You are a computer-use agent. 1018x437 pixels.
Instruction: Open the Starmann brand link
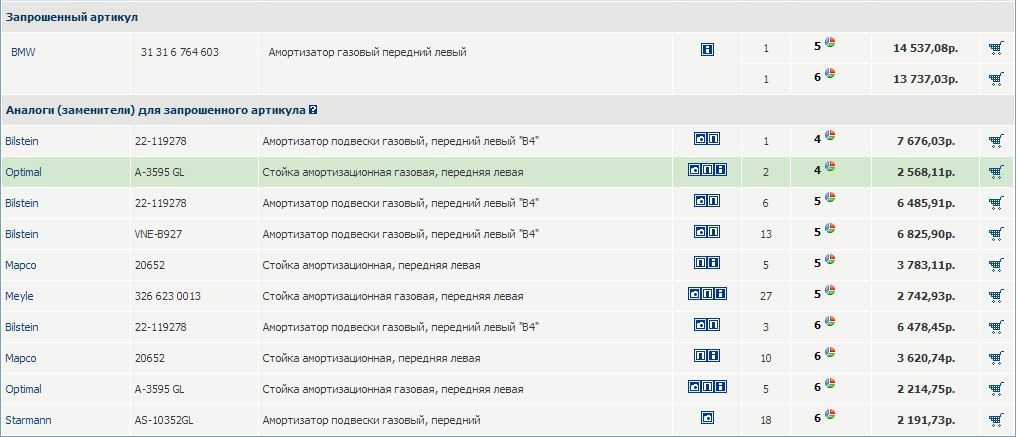pos(28,420)
